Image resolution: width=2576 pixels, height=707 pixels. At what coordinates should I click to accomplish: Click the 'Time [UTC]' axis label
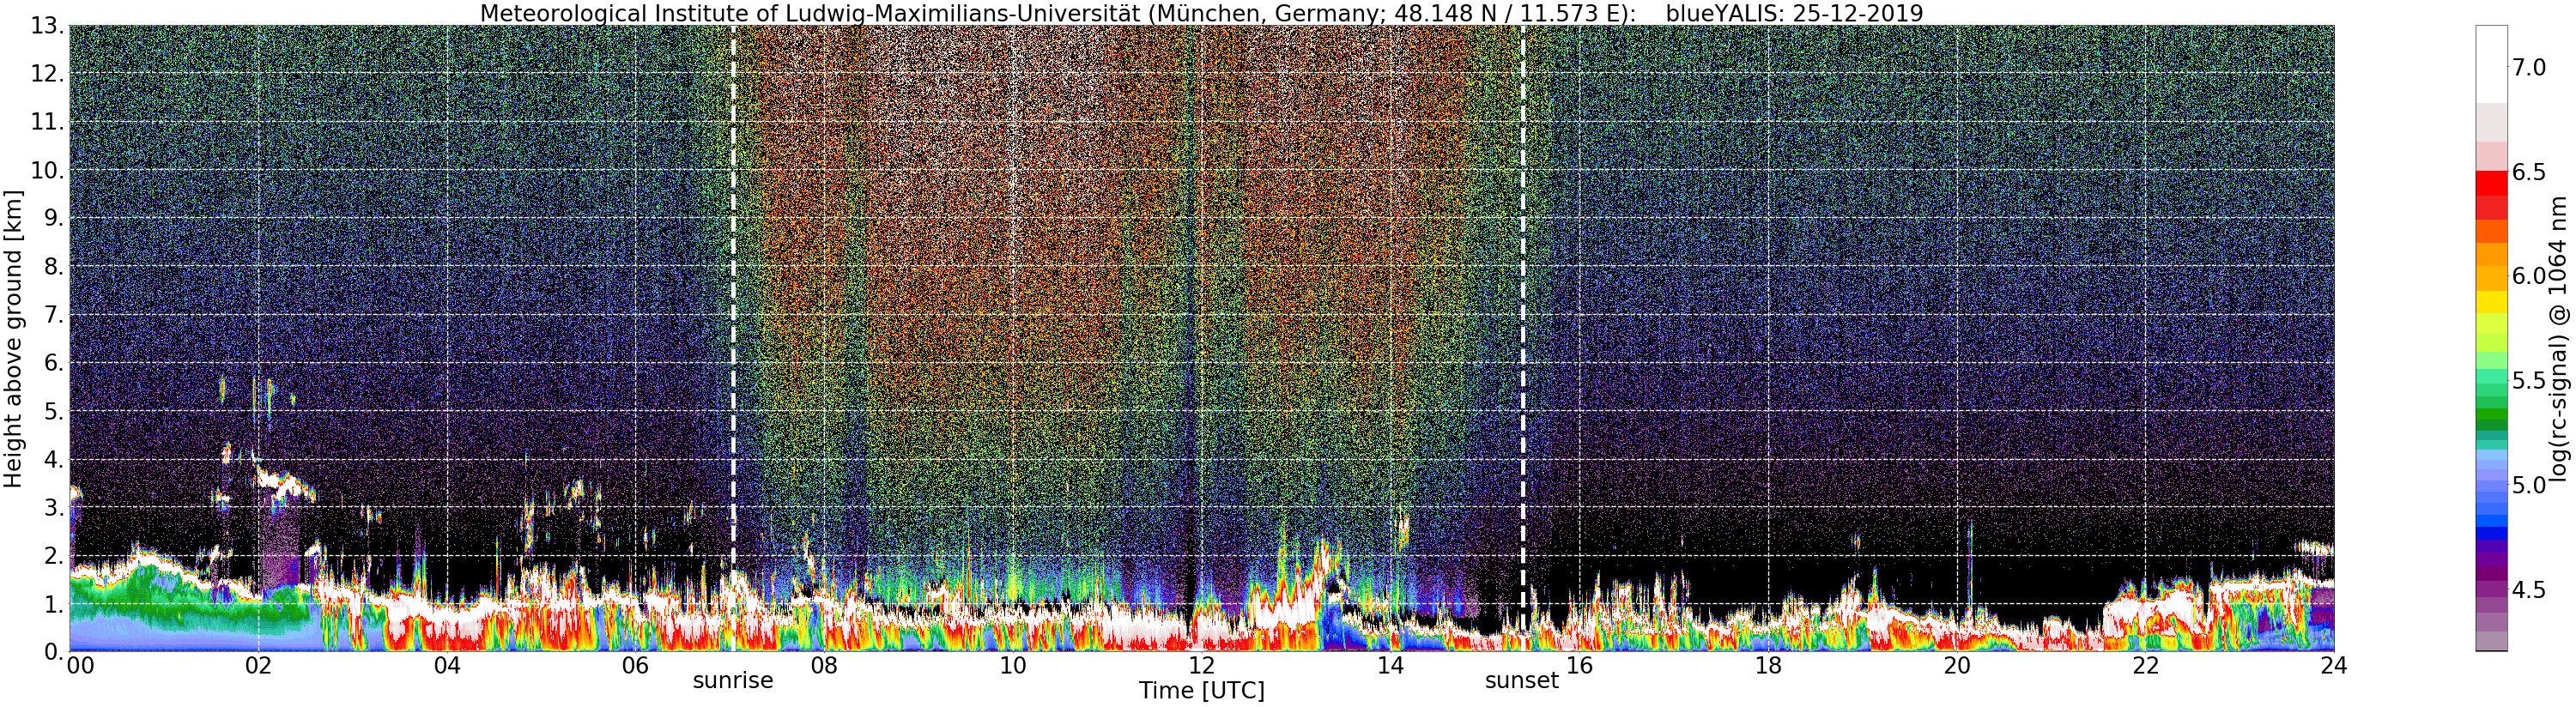click(x=1201, y=691)
